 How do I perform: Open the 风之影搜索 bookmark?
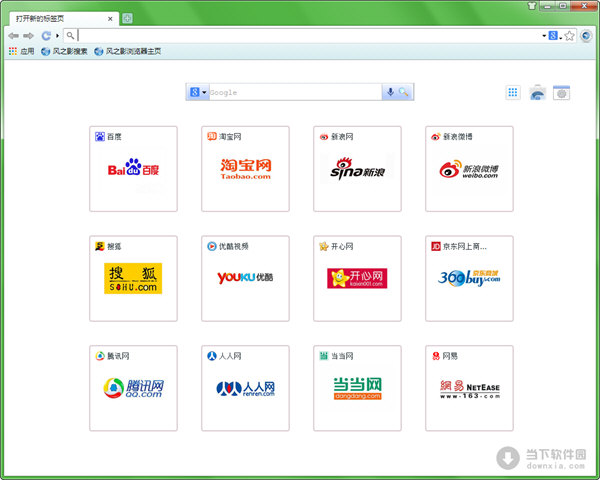pyautogui.click(x=64, y=51)
